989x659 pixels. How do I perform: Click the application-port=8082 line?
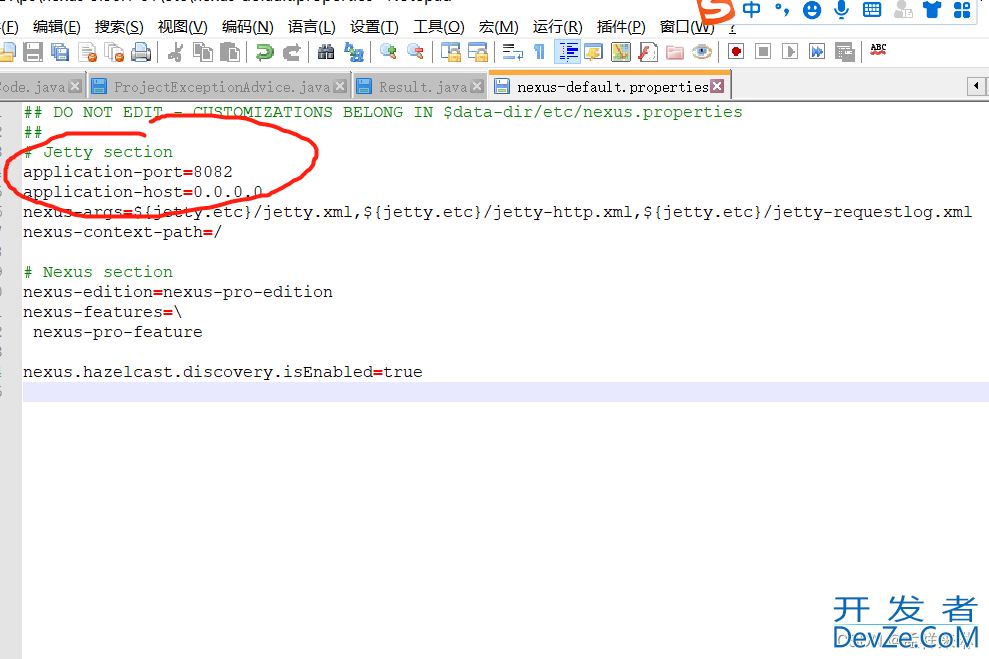coord(127,172)
